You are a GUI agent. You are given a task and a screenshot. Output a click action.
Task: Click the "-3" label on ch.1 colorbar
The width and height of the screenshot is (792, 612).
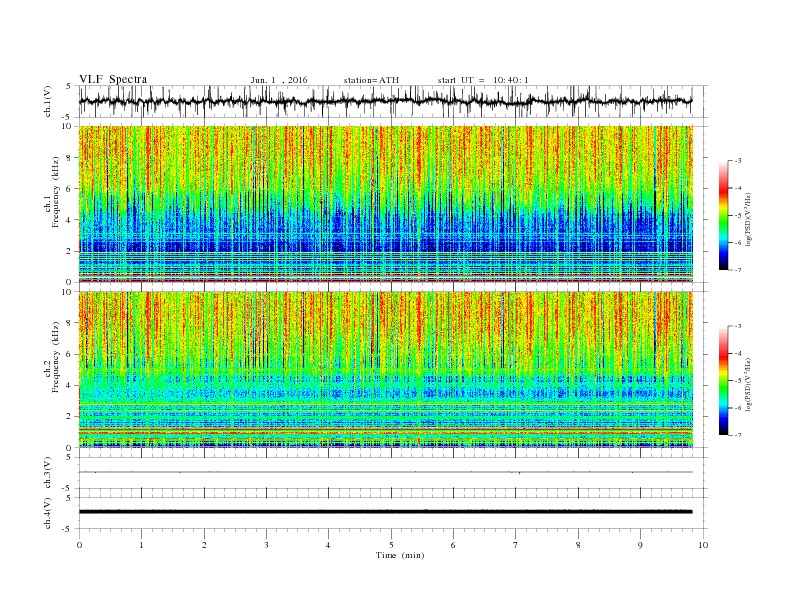(x=738, y=161)
